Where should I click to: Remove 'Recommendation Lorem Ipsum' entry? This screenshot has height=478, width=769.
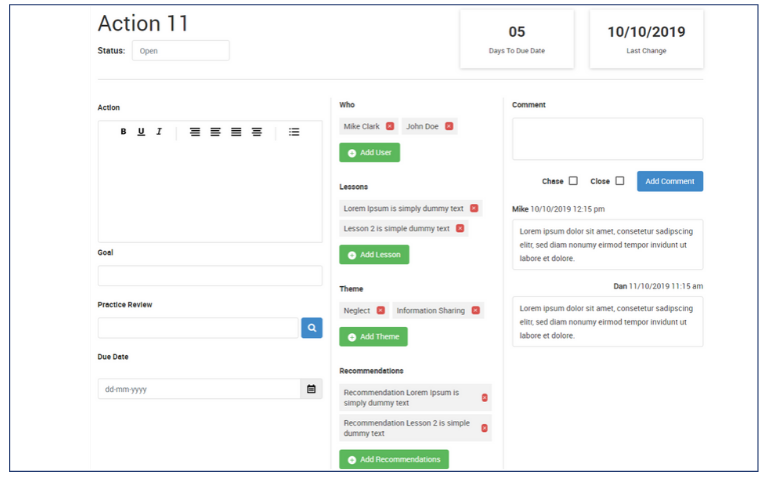[x=485, y=398]
